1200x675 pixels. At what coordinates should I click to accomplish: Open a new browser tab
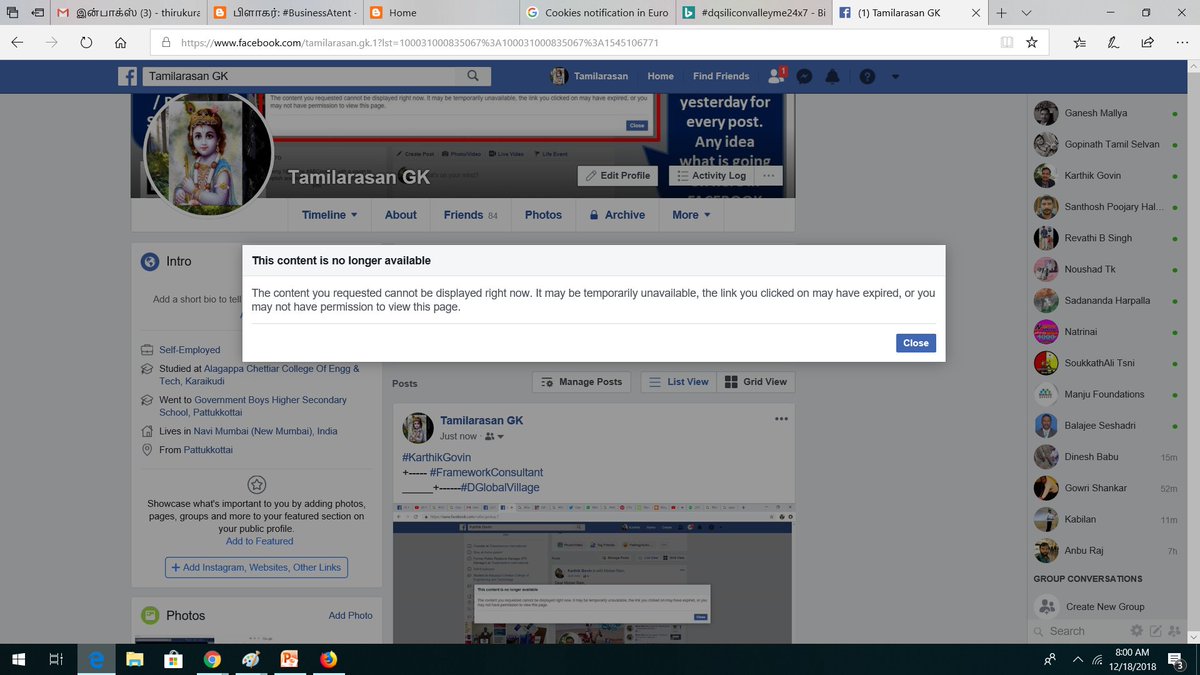[1000, 13]
